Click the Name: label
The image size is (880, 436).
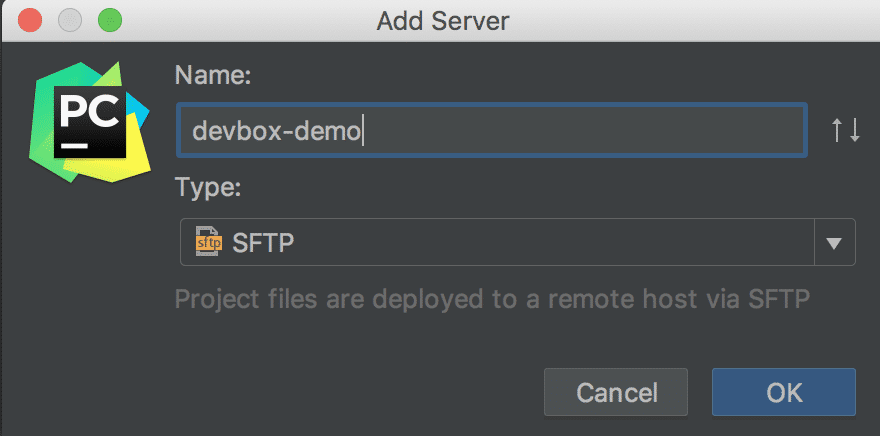212,75
